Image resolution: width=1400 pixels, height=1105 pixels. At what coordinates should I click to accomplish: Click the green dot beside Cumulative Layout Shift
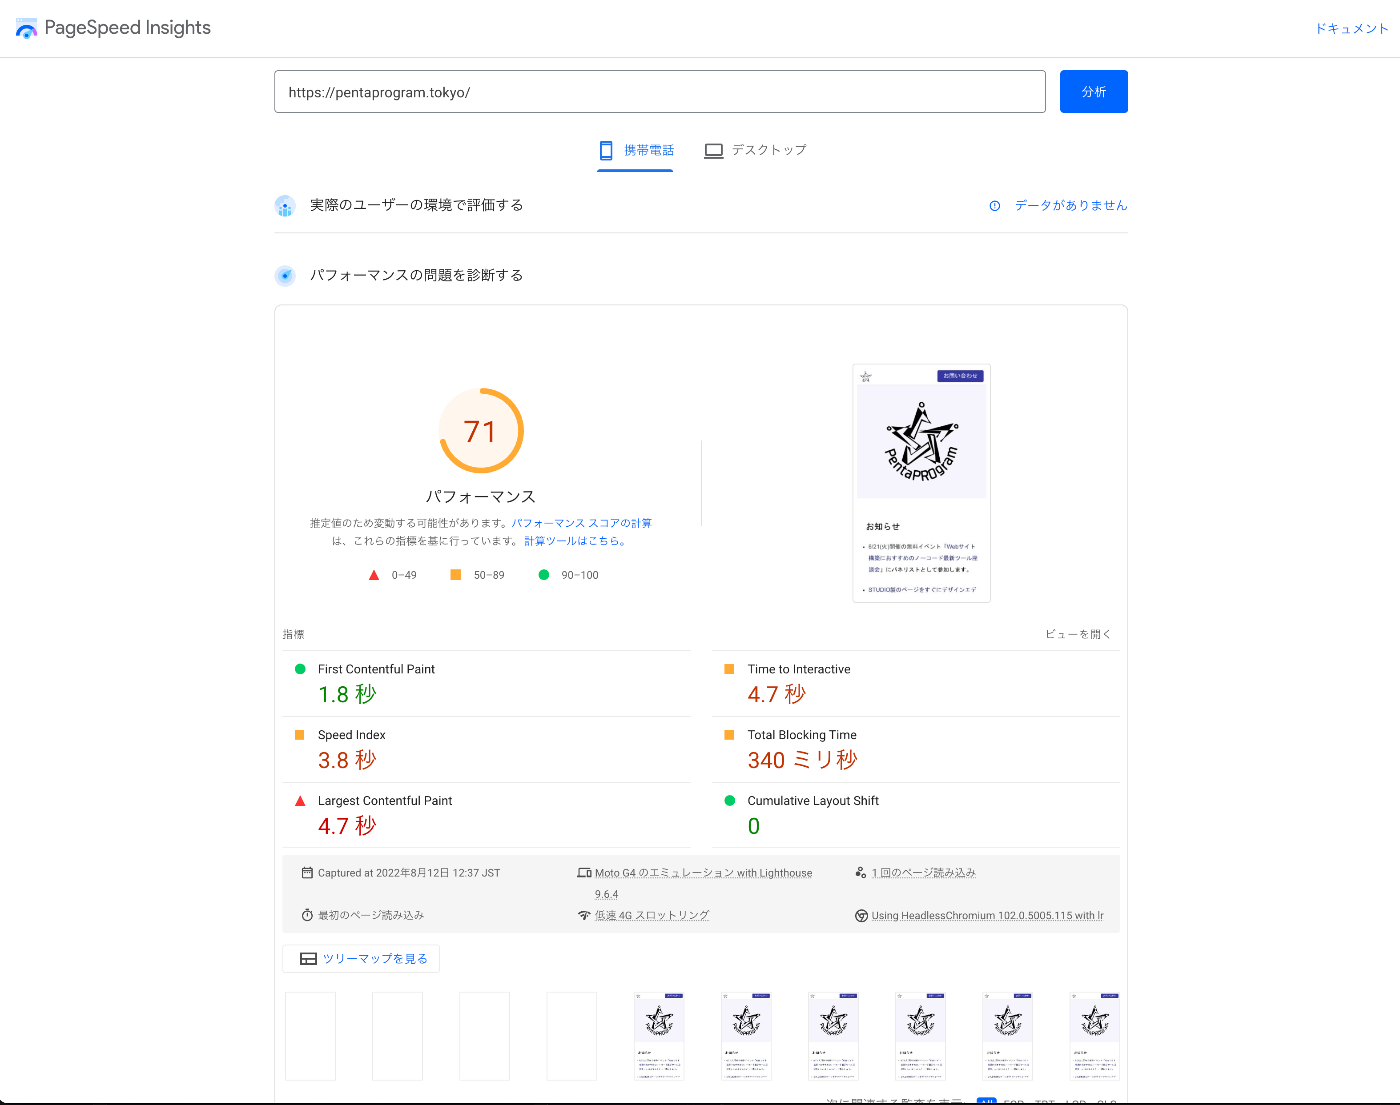(729, 801)
